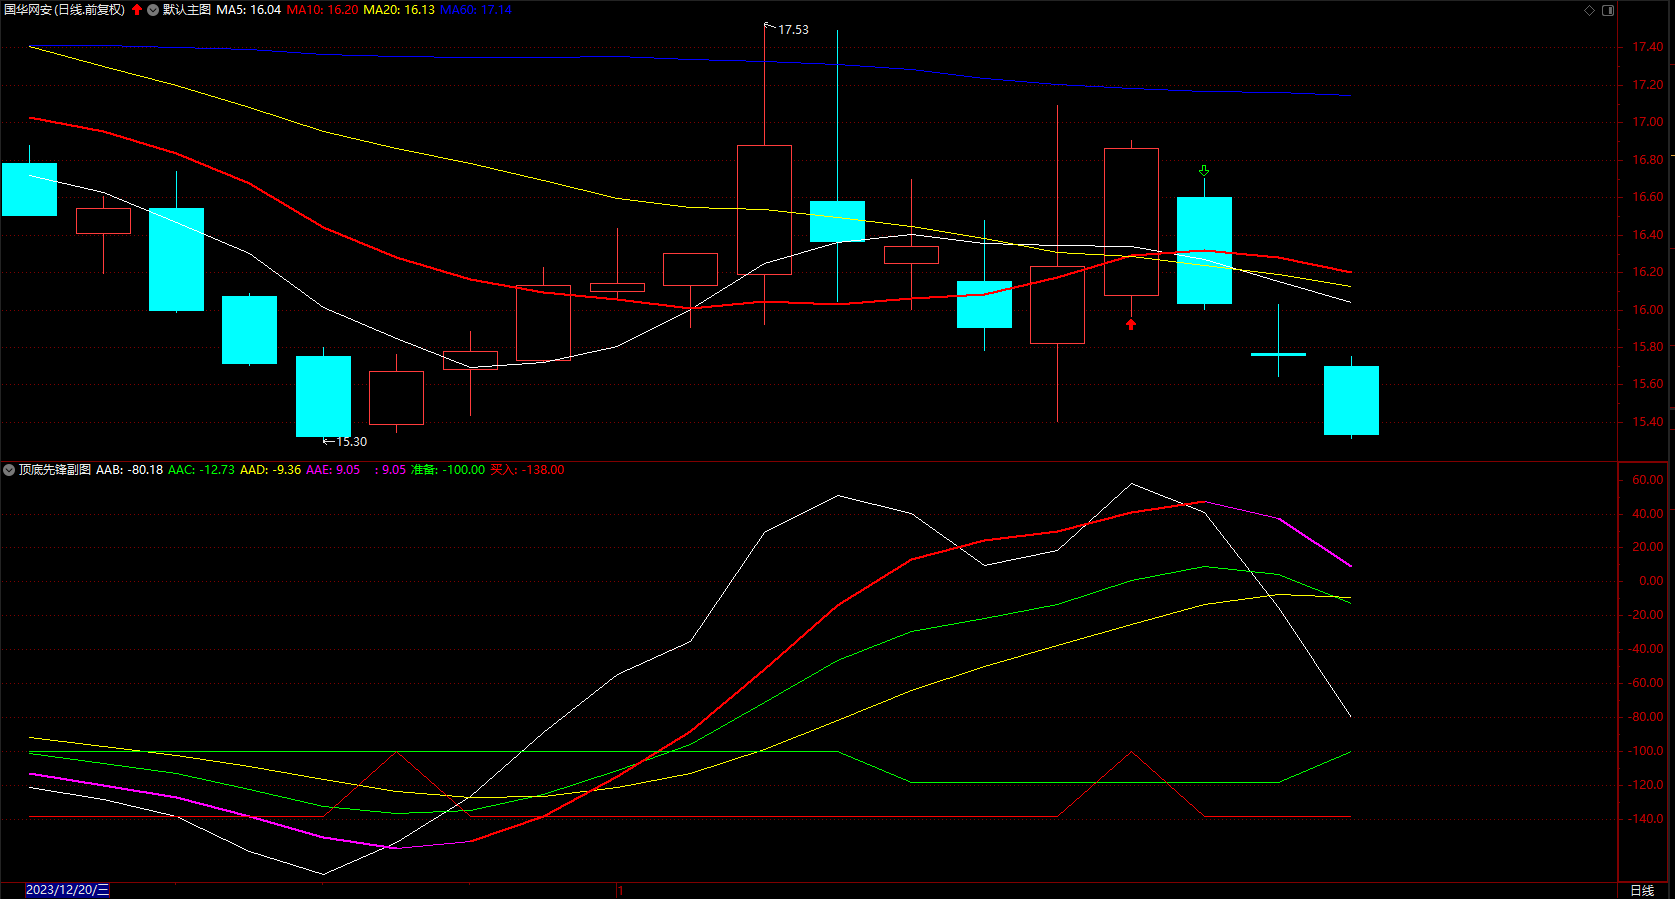The image size is (1675, 899).
Task: Click the 2023/12/20 date label
Action: click(x=68, y=890)
